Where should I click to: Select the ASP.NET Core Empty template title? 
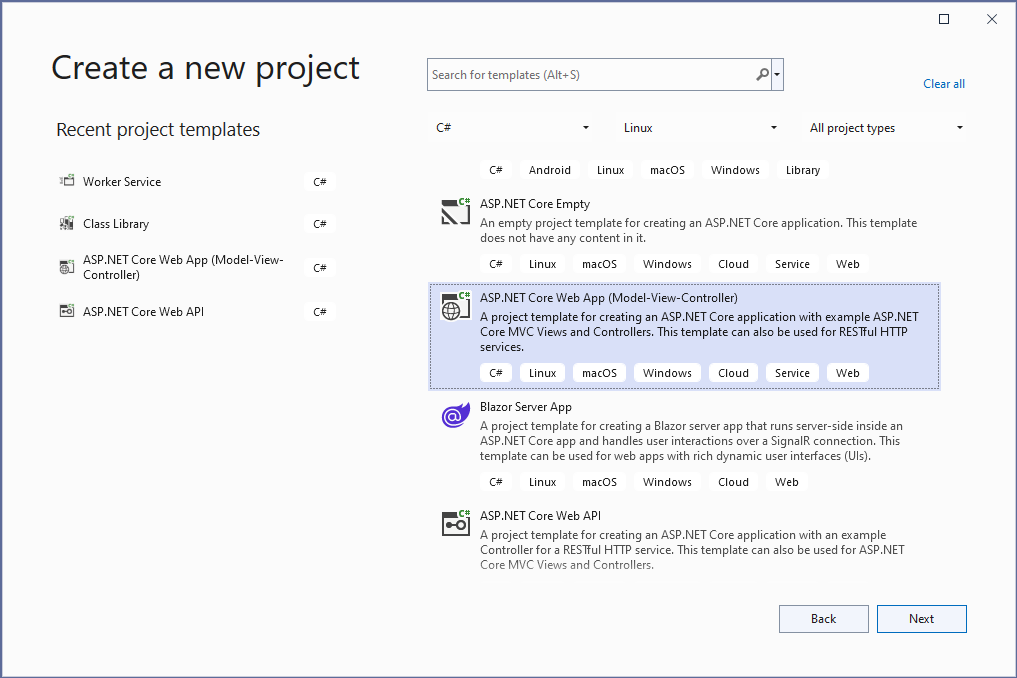[535, 204]
